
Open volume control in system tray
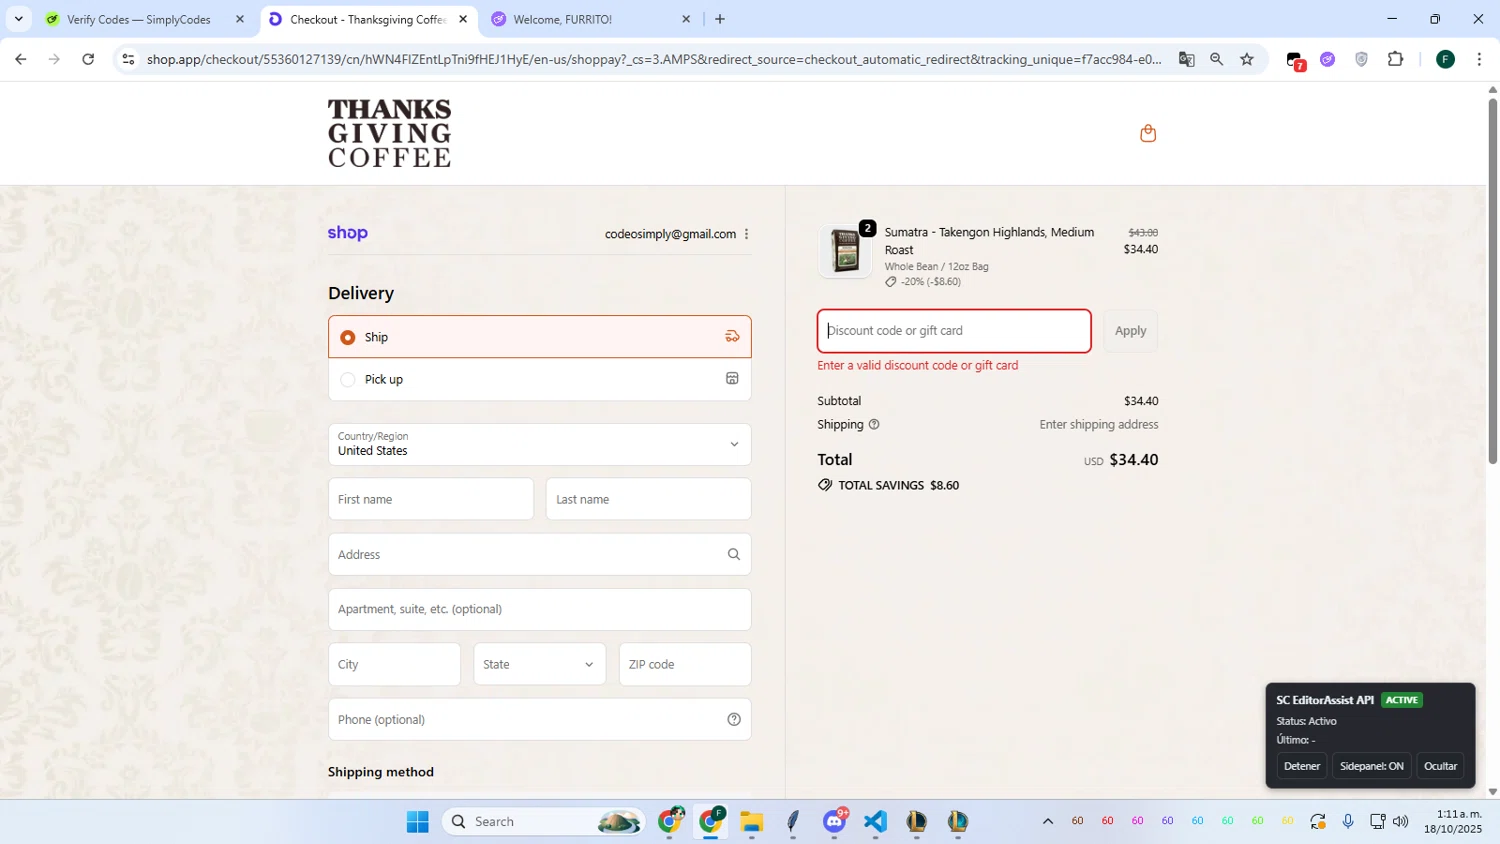1401,821
